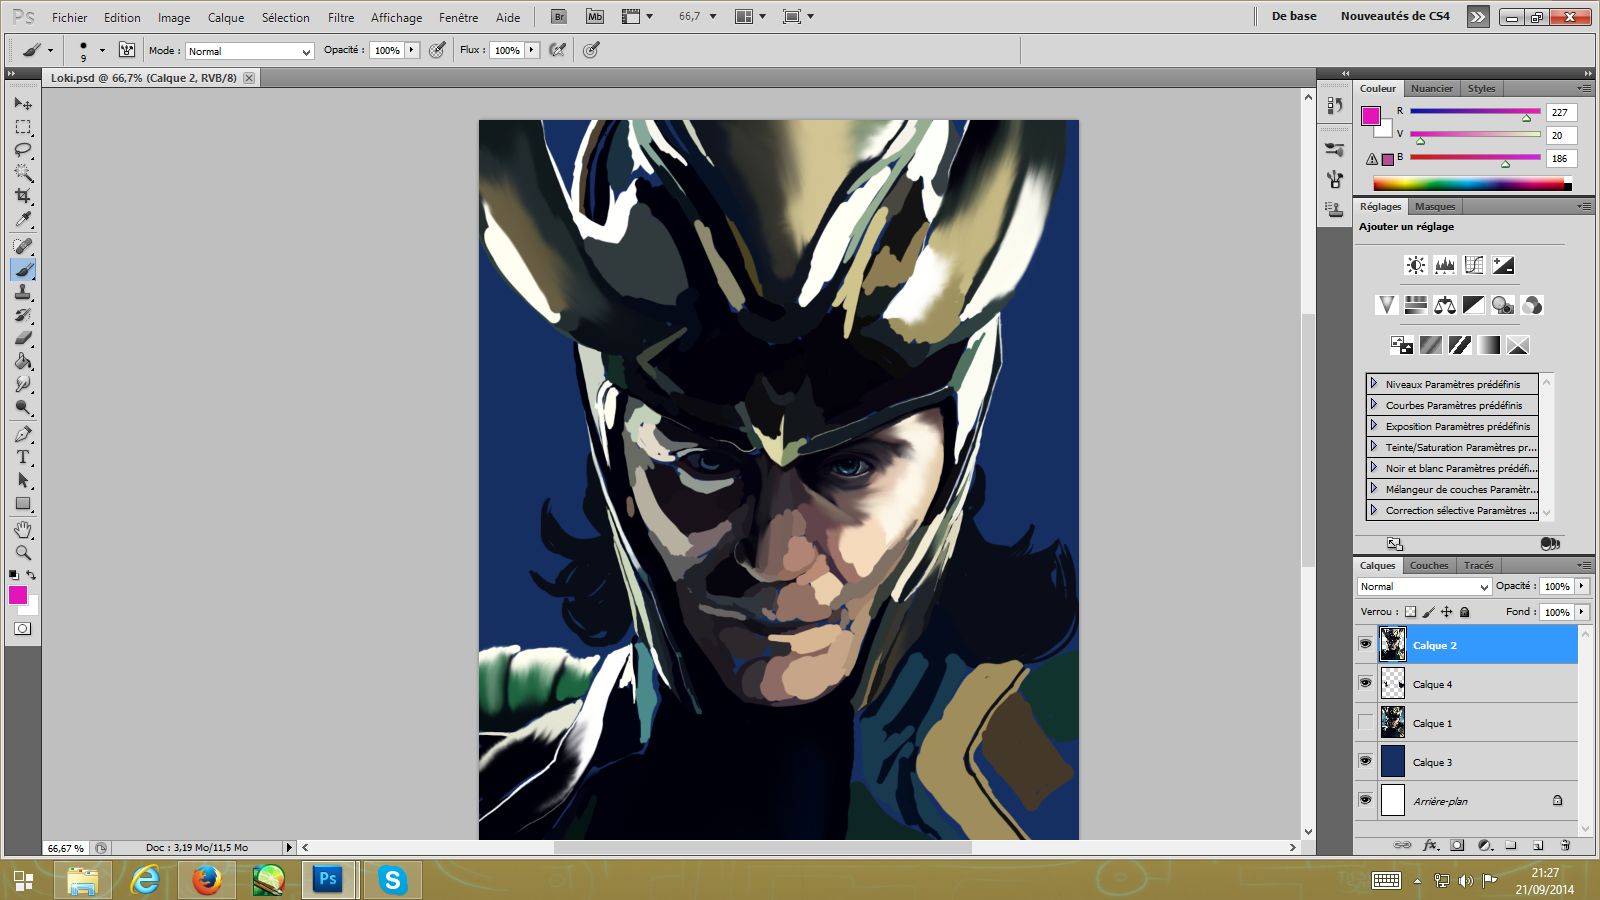Hide the Calque 3 layer
This screenshot has width=1600, height=900.
[x=1365, y=761]
